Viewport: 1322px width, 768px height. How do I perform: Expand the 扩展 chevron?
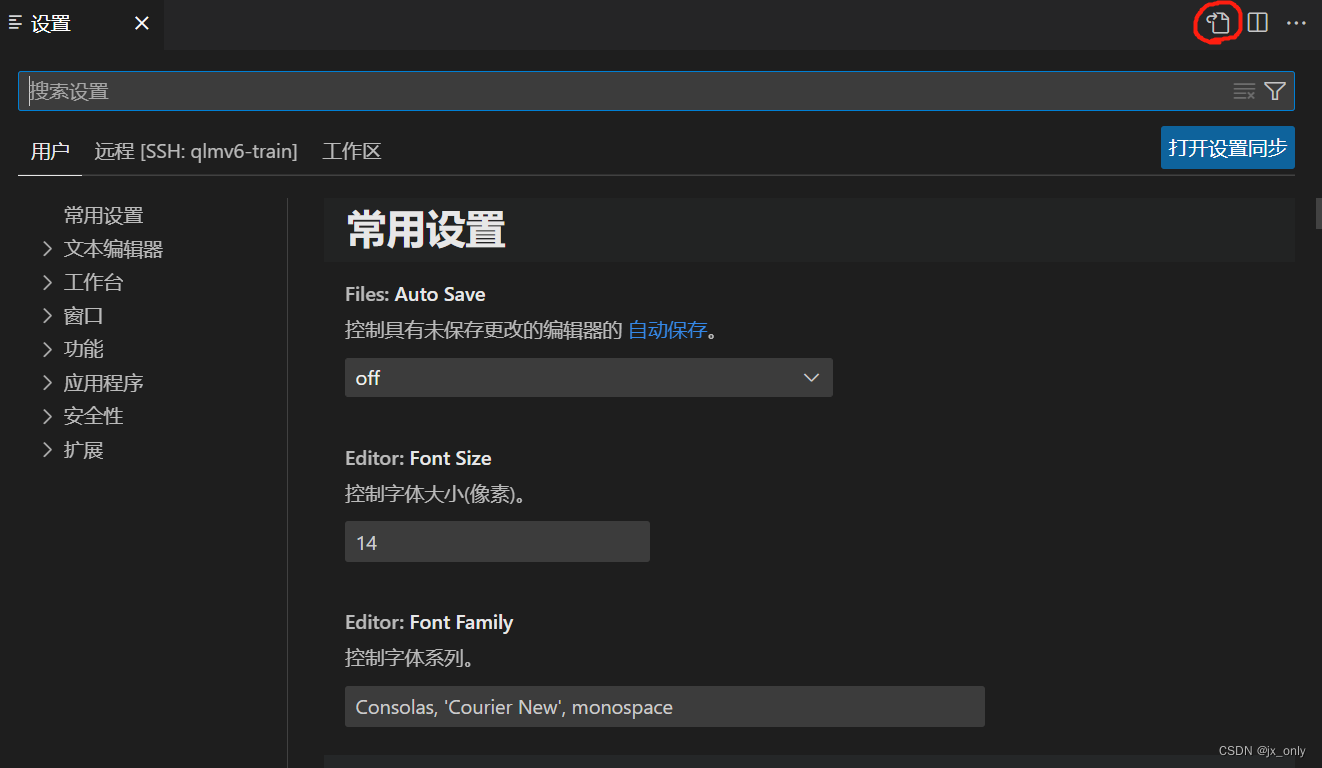click(x=47, y=450)
